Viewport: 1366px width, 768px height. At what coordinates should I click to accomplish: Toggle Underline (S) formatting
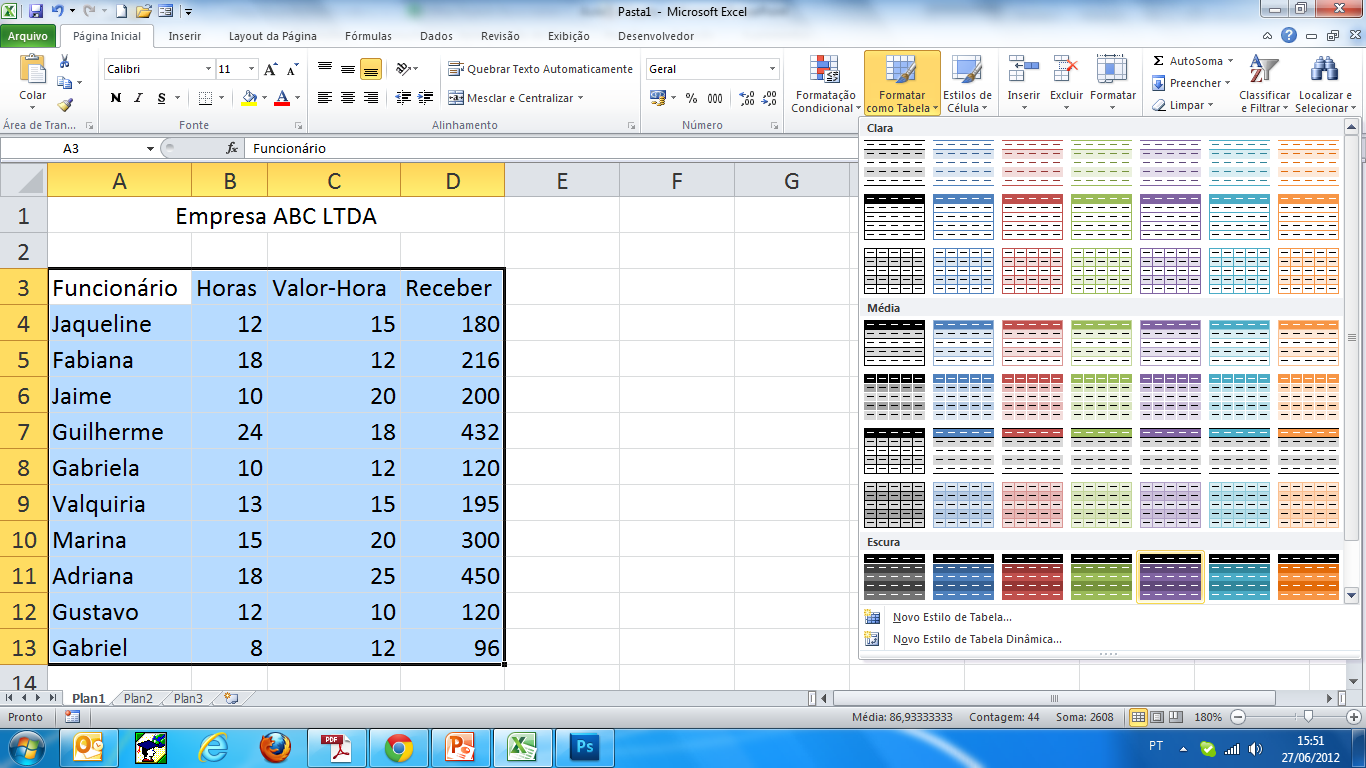tap(160, 98)
